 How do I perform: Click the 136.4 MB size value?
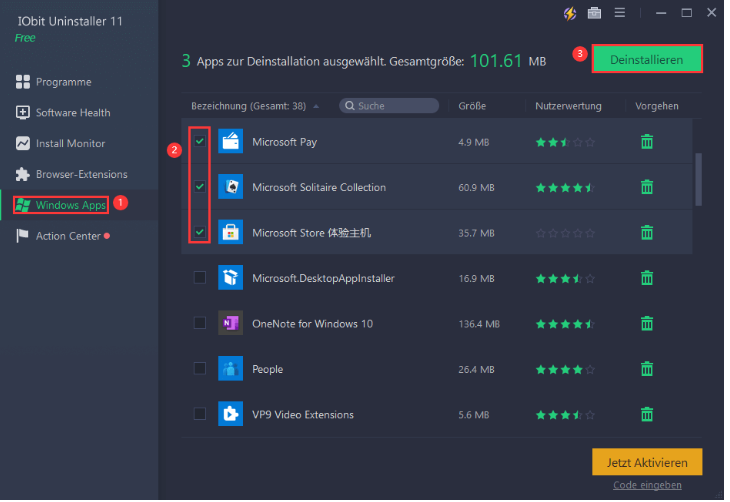[479, 324]
